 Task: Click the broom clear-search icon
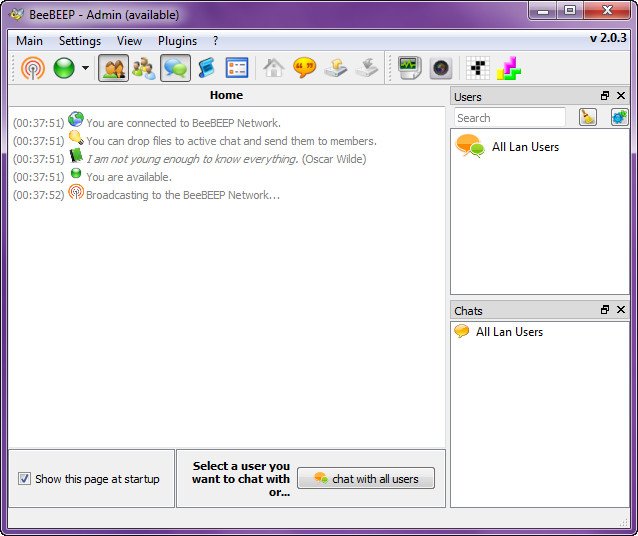tap(588, 118)
